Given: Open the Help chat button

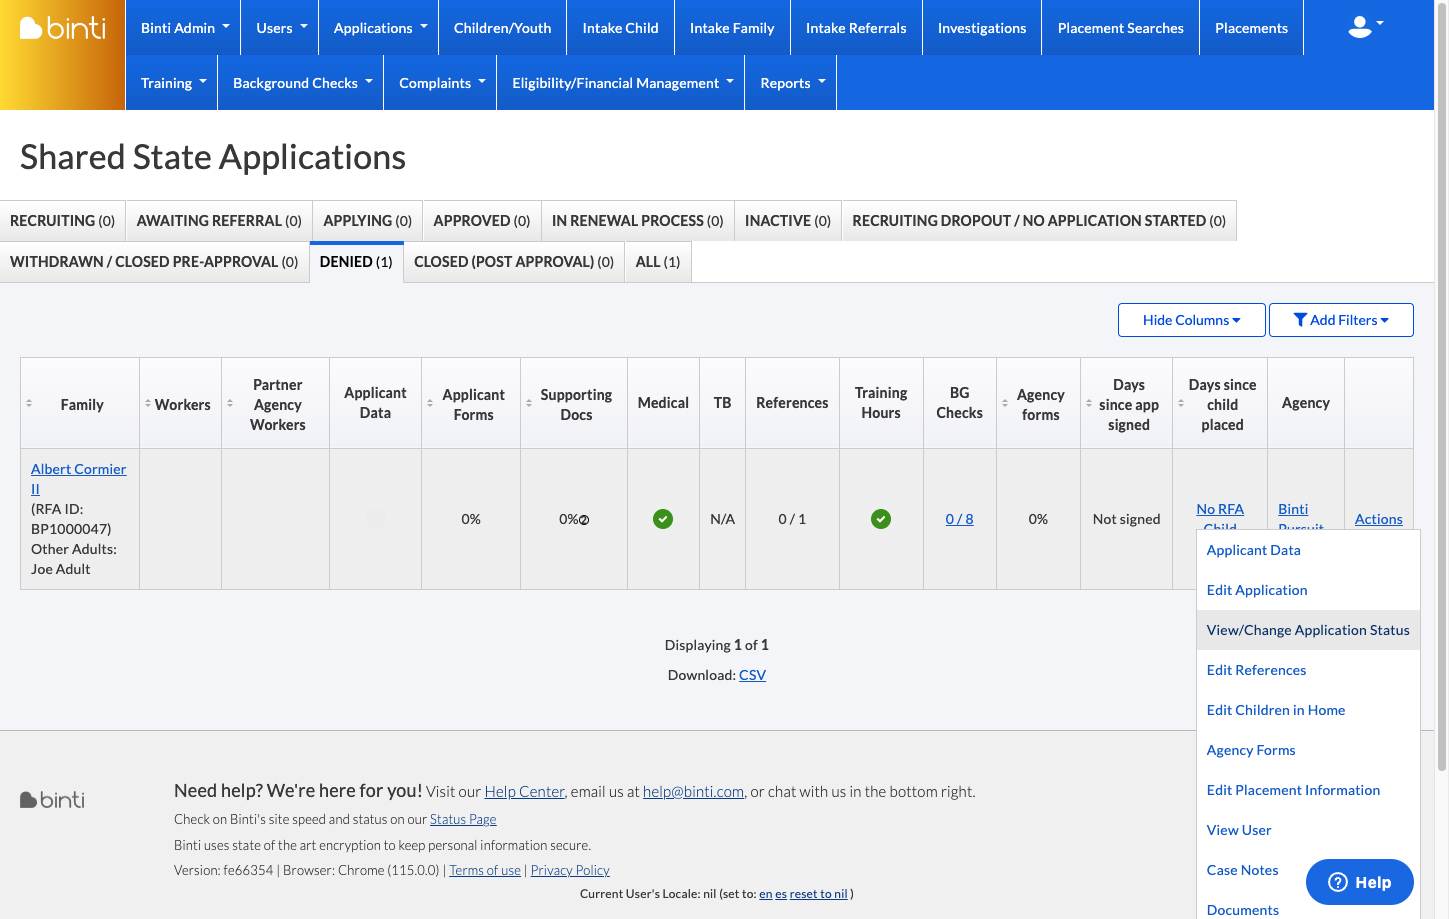Looking at the screenshot, I should [x=1360, y=882].
